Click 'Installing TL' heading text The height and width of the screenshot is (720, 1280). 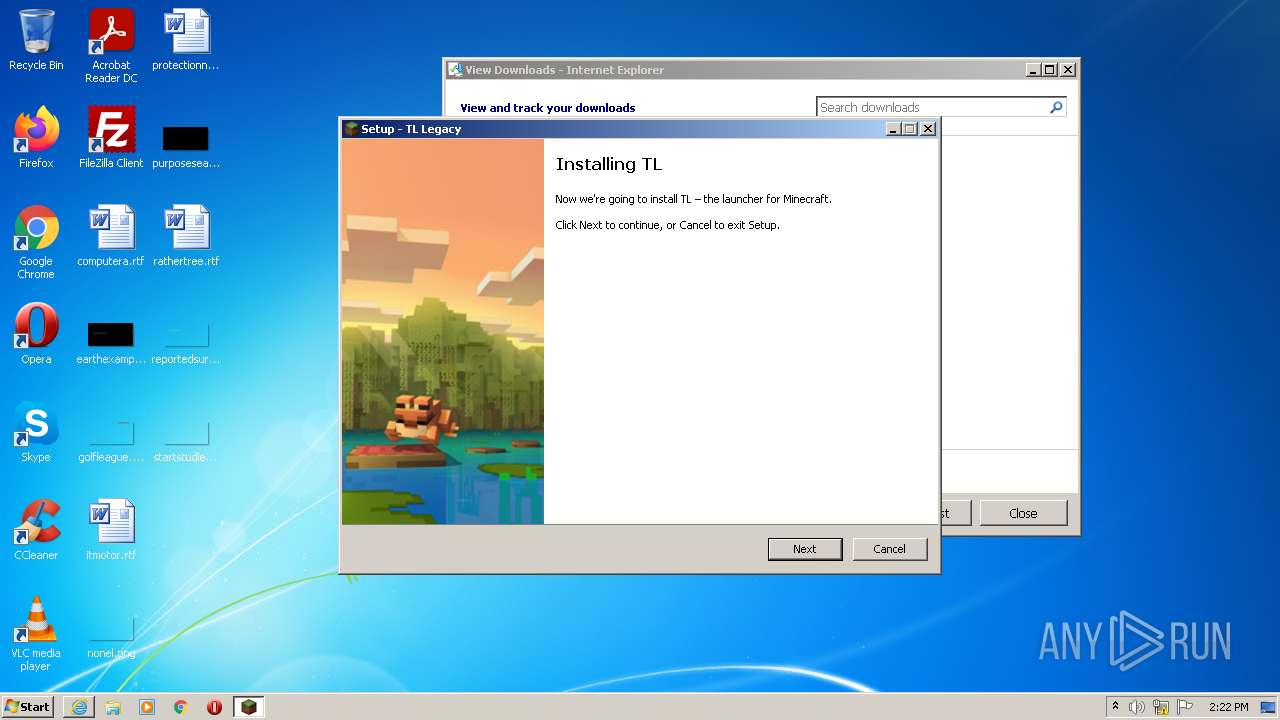(x=609, y=164)
